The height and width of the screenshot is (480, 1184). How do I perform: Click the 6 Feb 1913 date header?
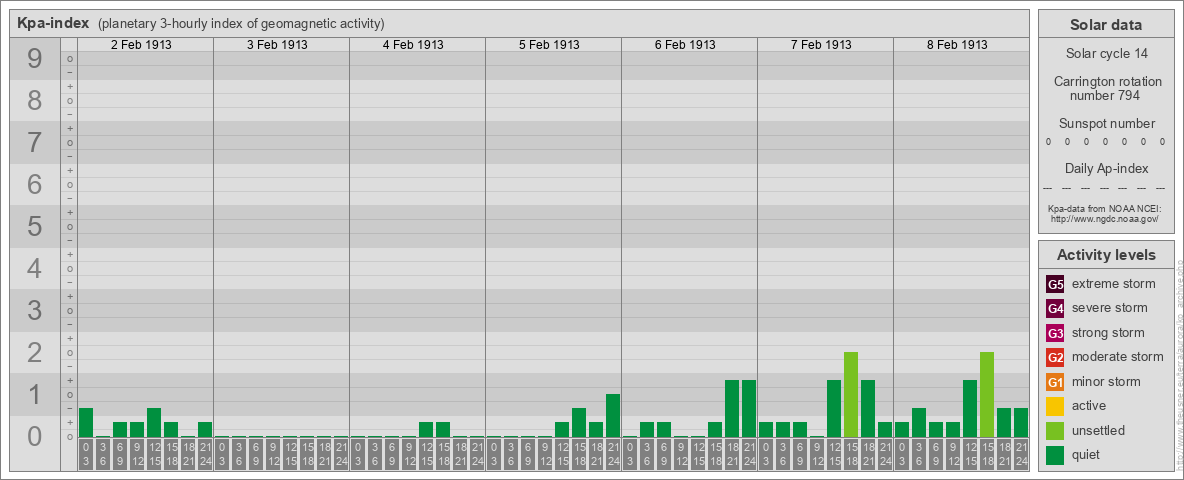[x=685, y=45]
